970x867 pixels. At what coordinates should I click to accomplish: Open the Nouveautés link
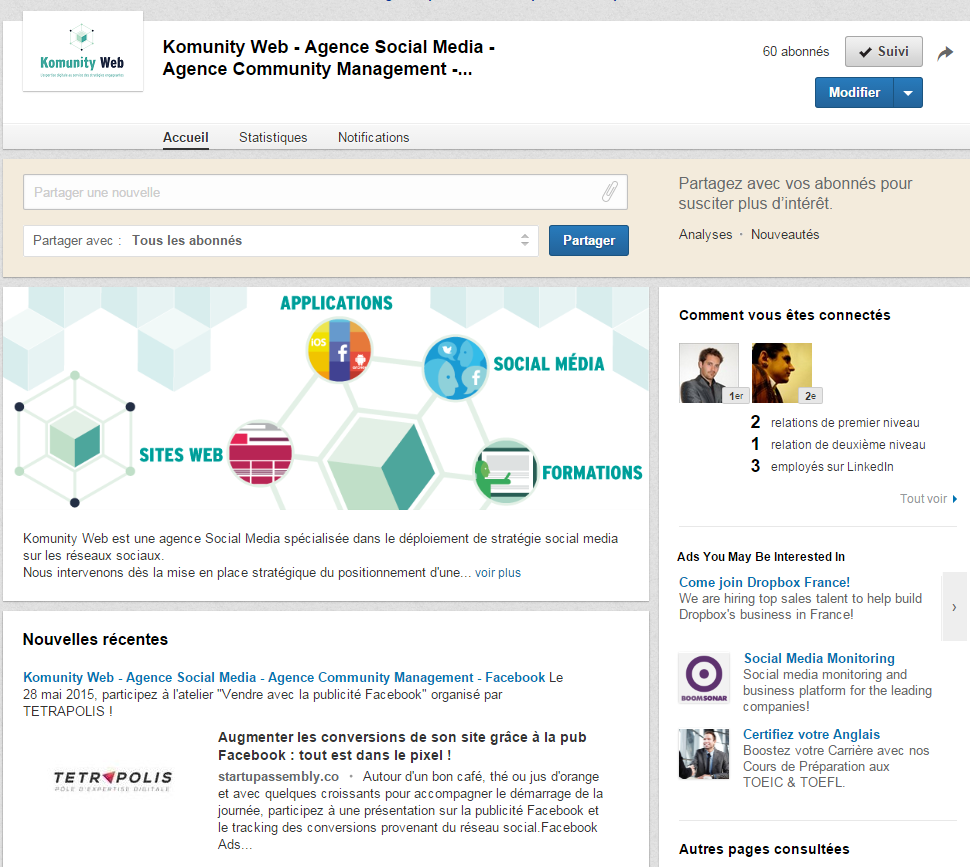point(785,234)
